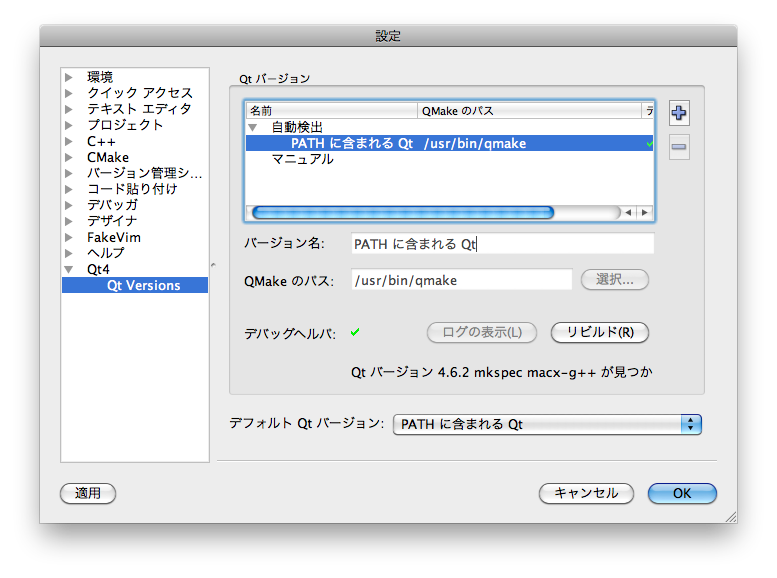The image size is (777, 578).
Task: Click the minus icon to remove Qt version
Action: 679,147
